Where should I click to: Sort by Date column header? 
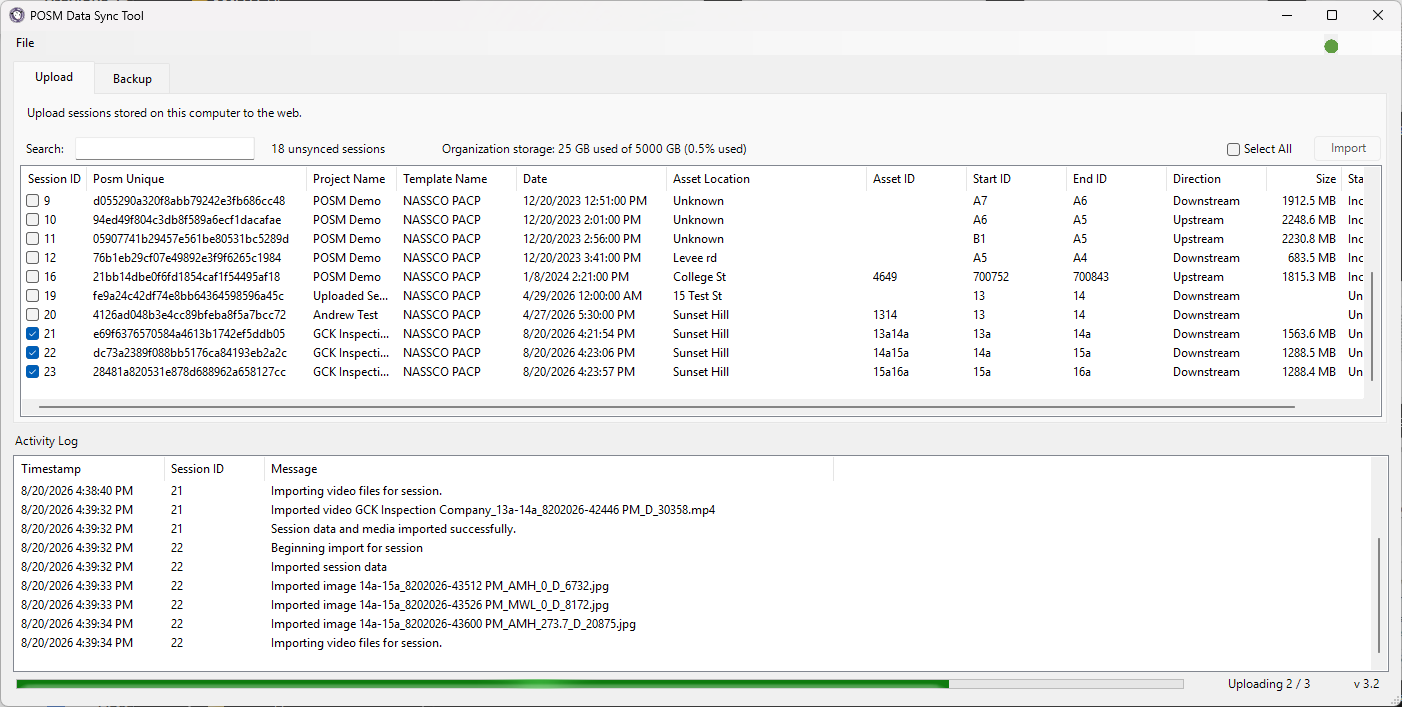click(591, 179)
